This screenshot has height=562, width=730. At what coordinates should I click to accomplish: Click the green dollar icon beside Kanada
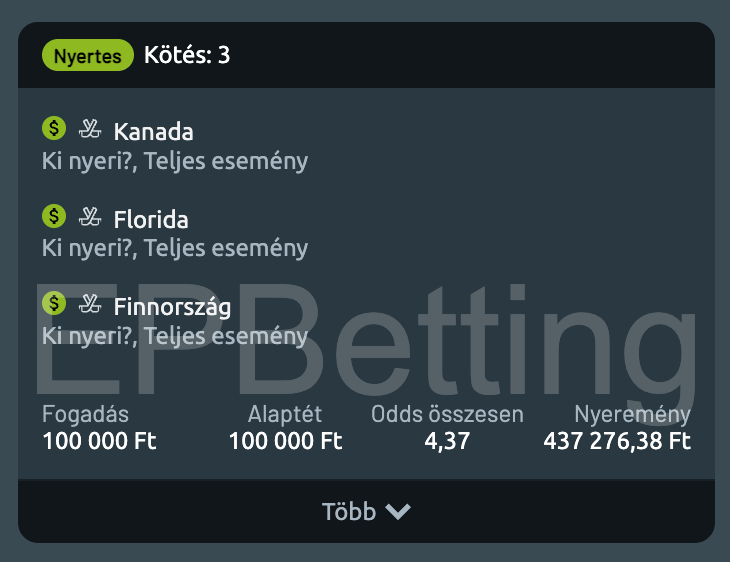pos(54,129)
